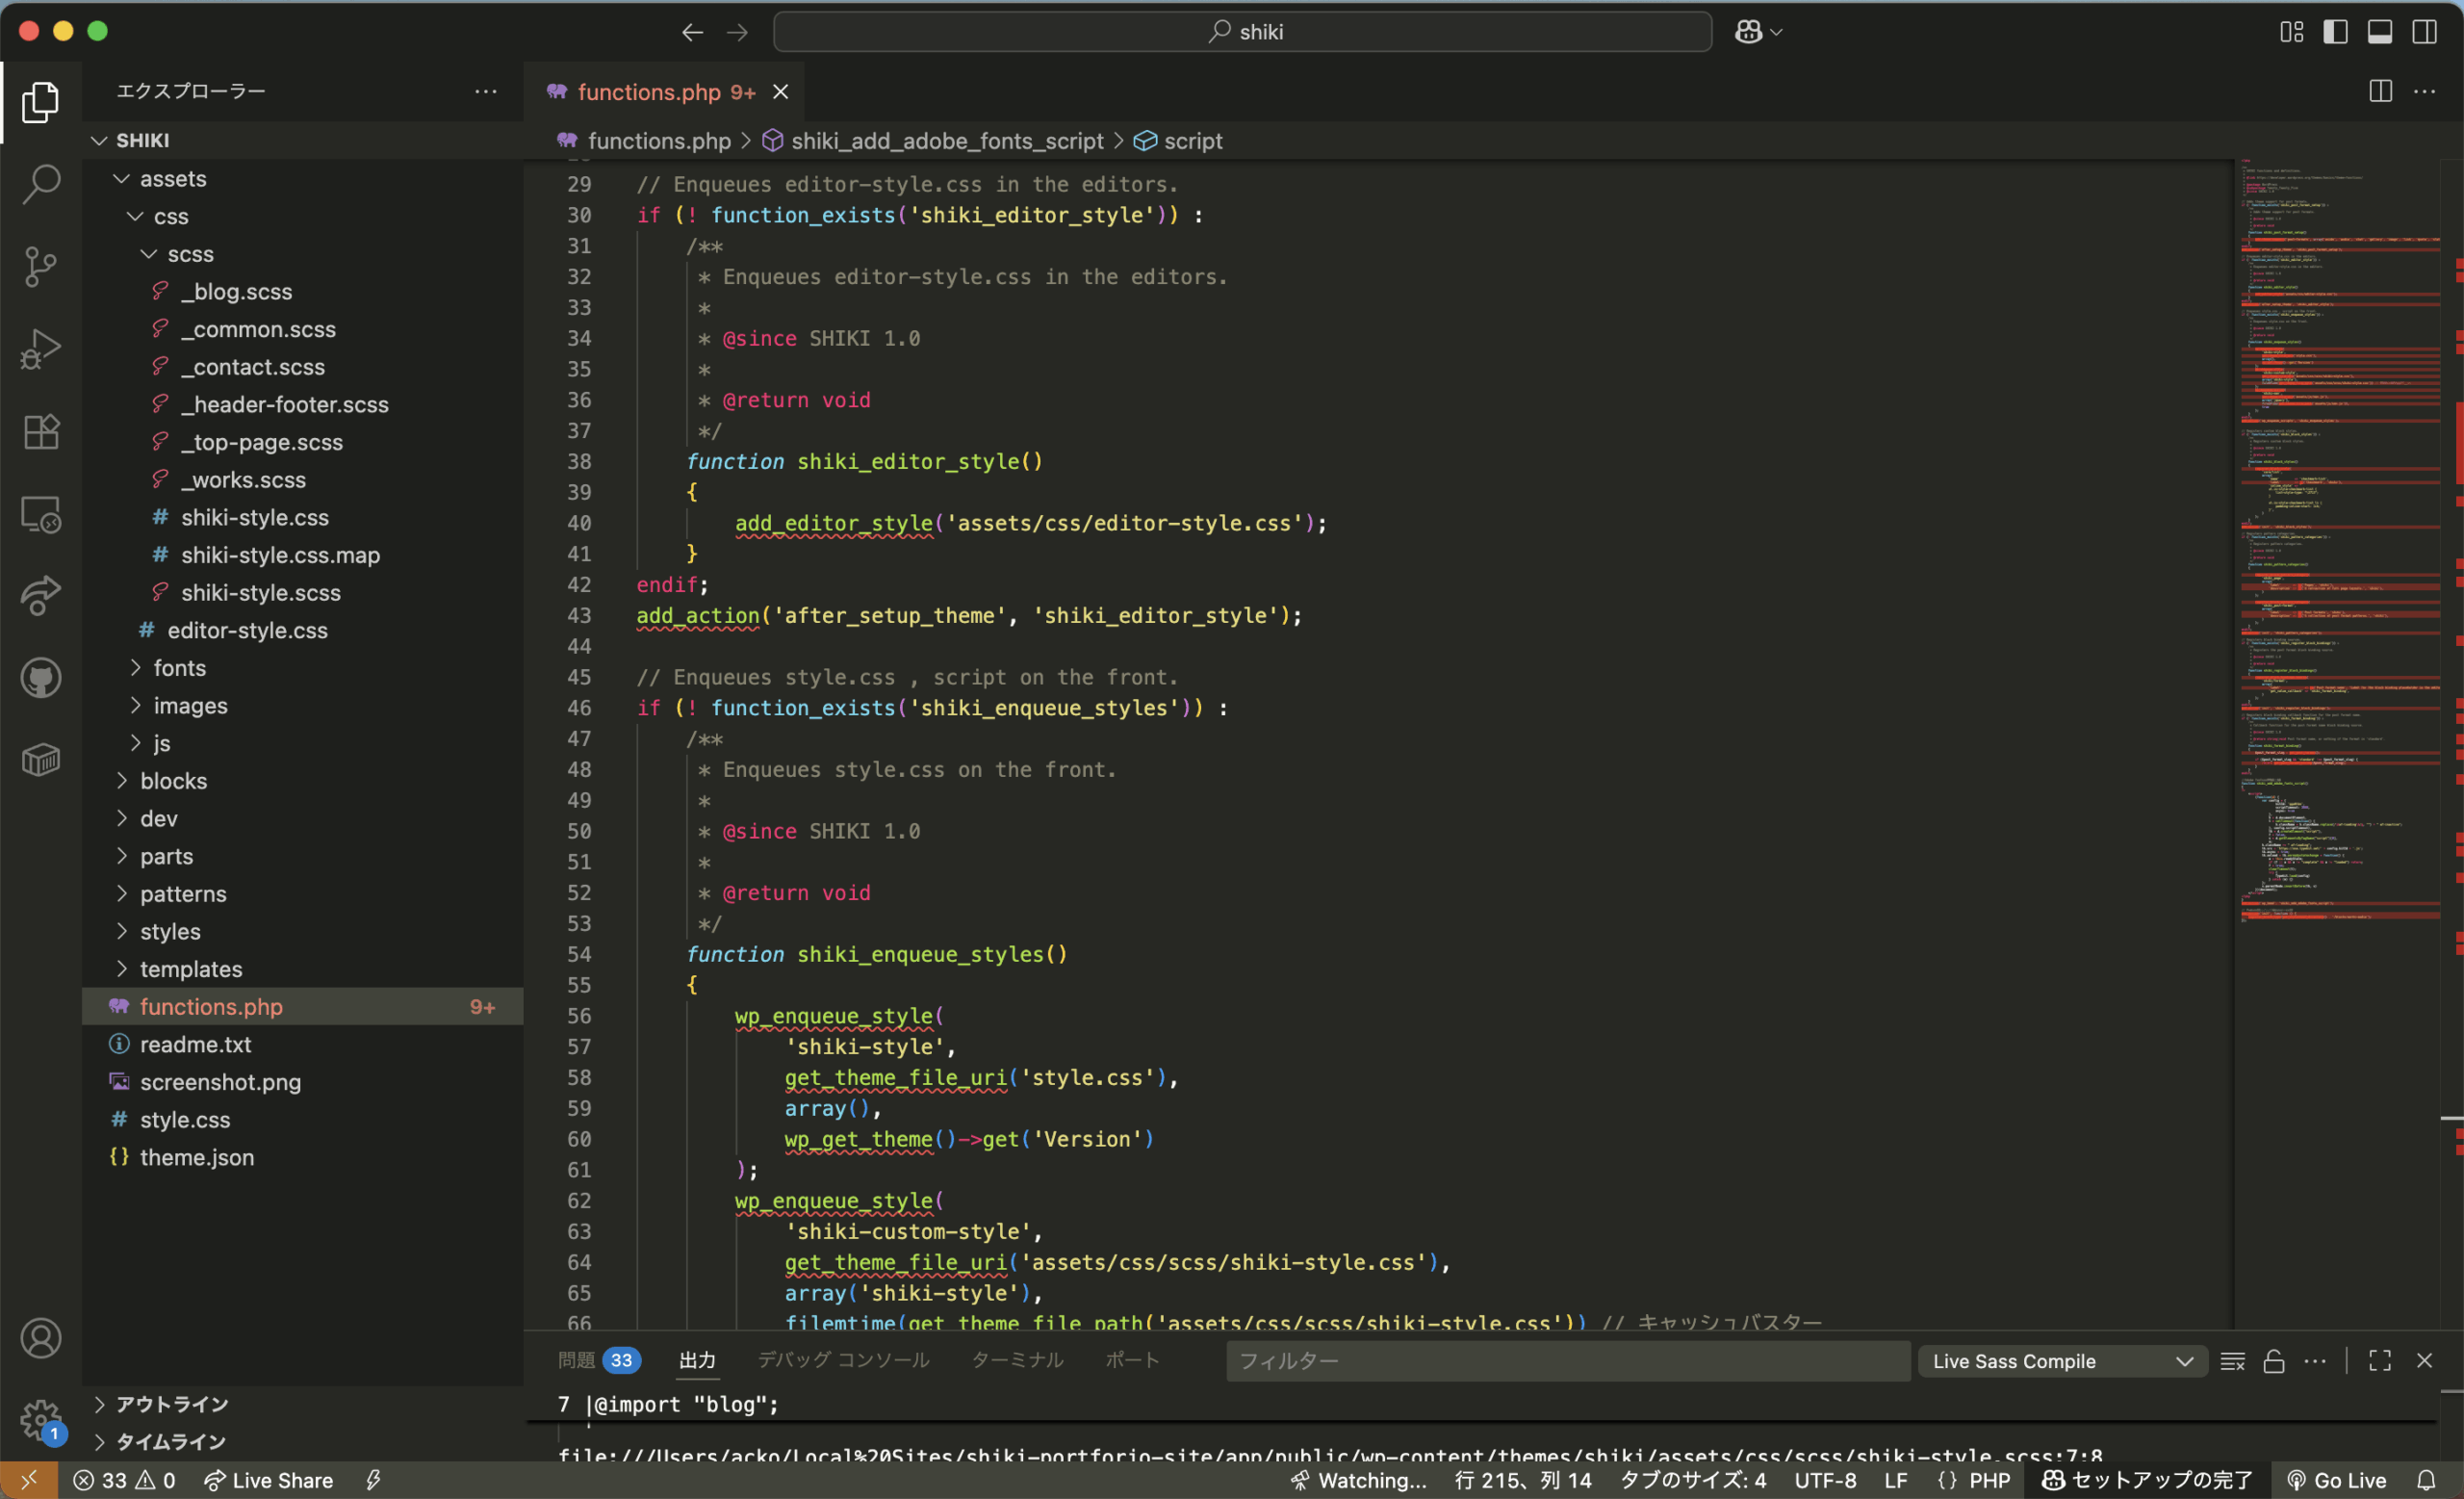The width and height of the screenshot is (2464, 1499).
Task: Split the editor to the right
Action: click(x=2380, y=91)
